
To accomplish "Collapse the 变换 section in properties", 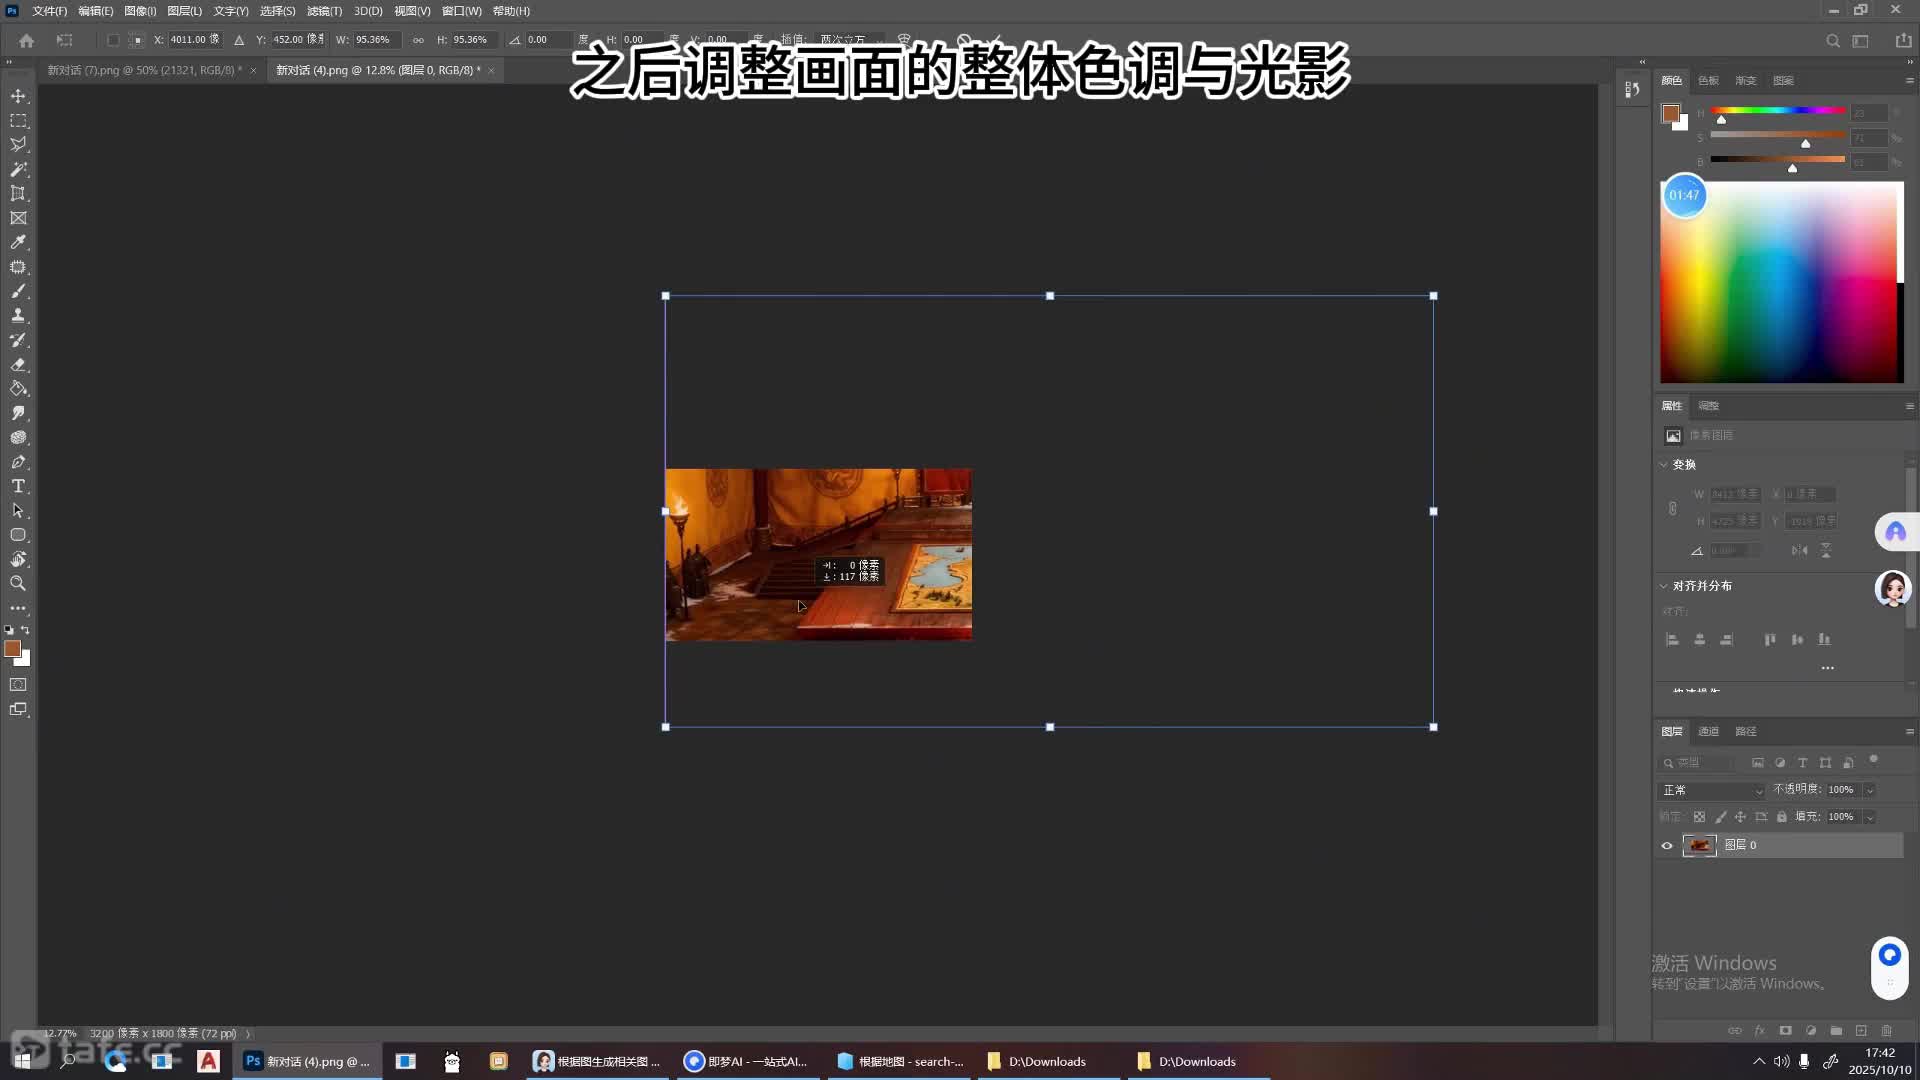I will 1664,465.
